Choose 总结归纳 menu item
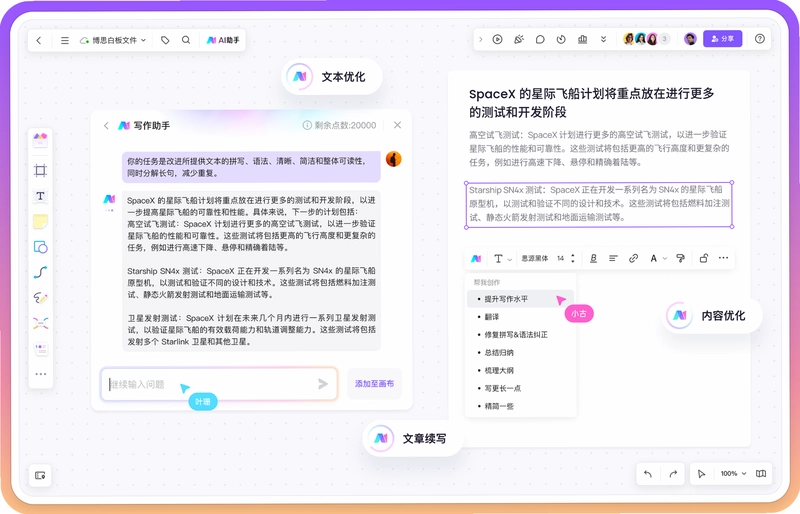This screenshot has width=800, height=514. (x=520, y=353)
